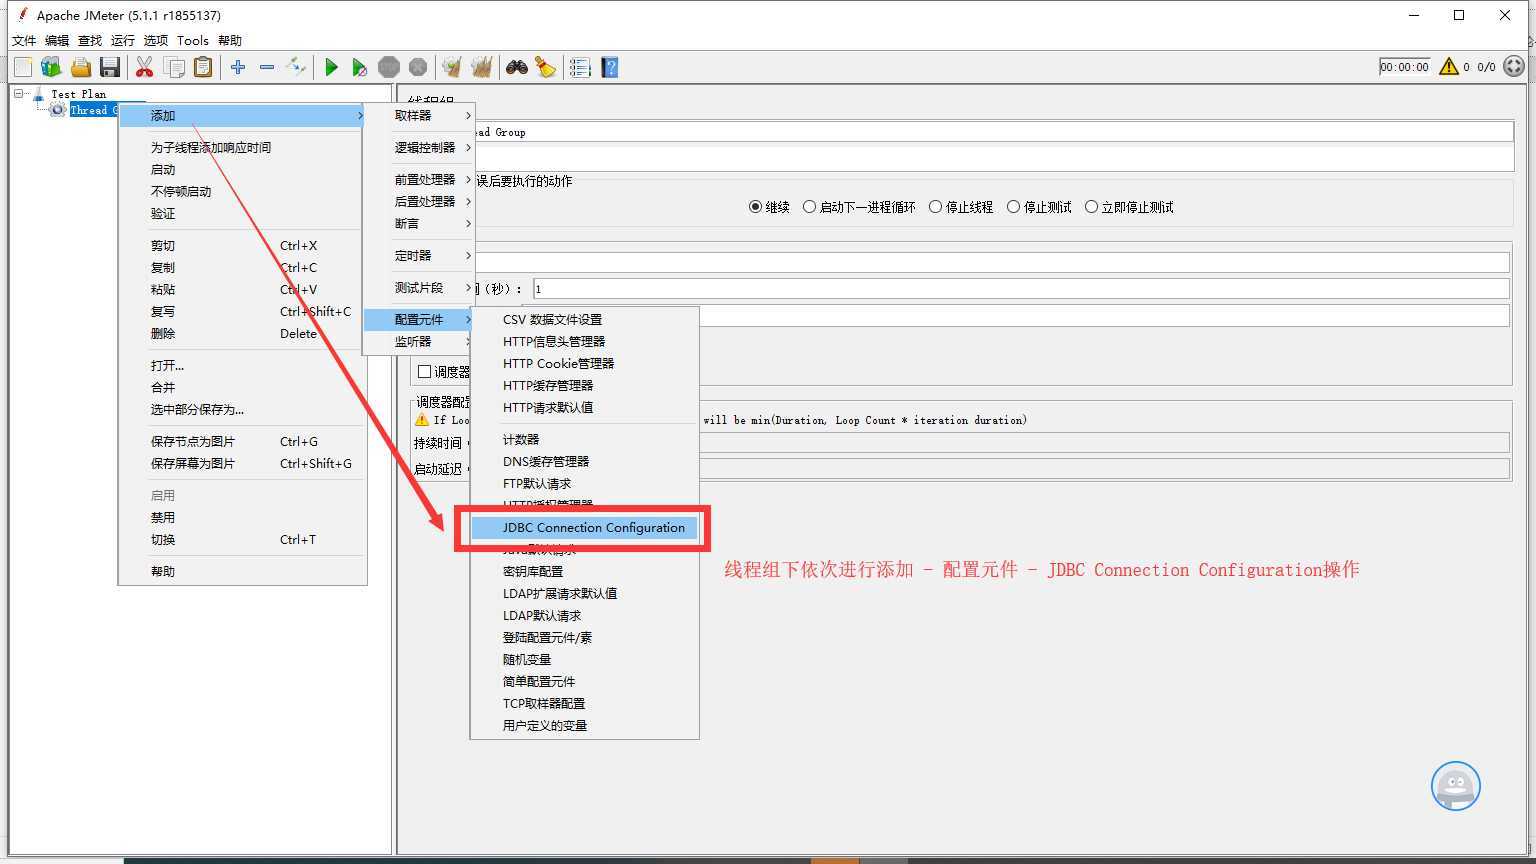Image resolution: width=1536 pixels, height=864 pixels.
Task: Open the 文件 menu in menu bar
Action: pyautogui.click(x=24, y=41)
